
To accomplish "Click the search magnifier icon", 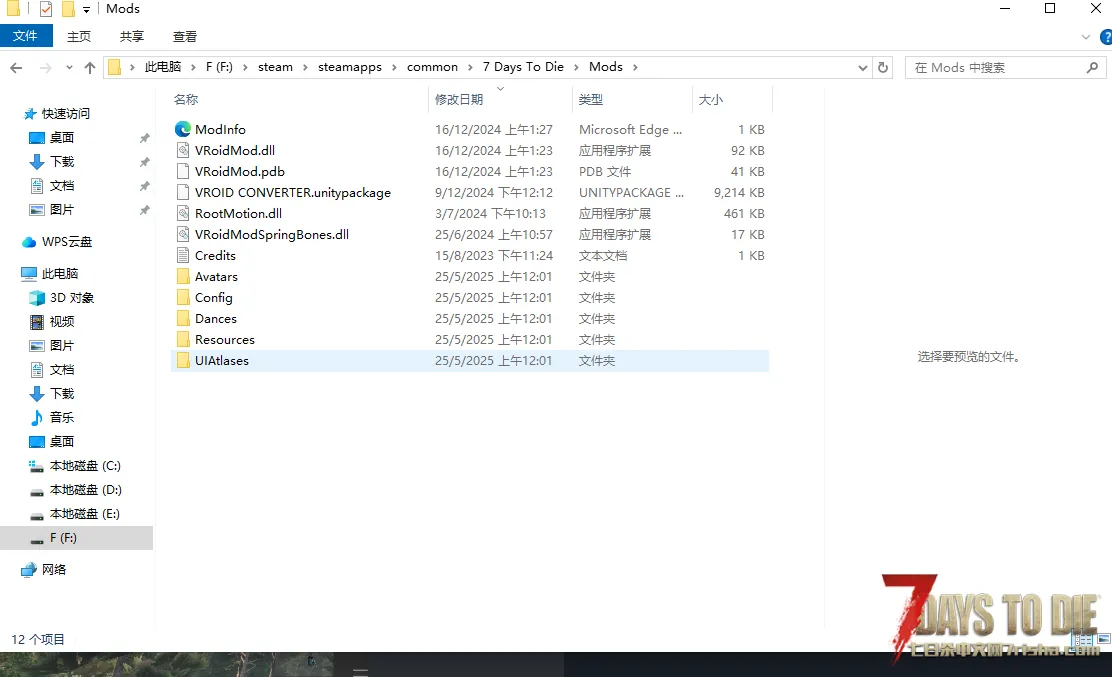I will click(1092, 67).
